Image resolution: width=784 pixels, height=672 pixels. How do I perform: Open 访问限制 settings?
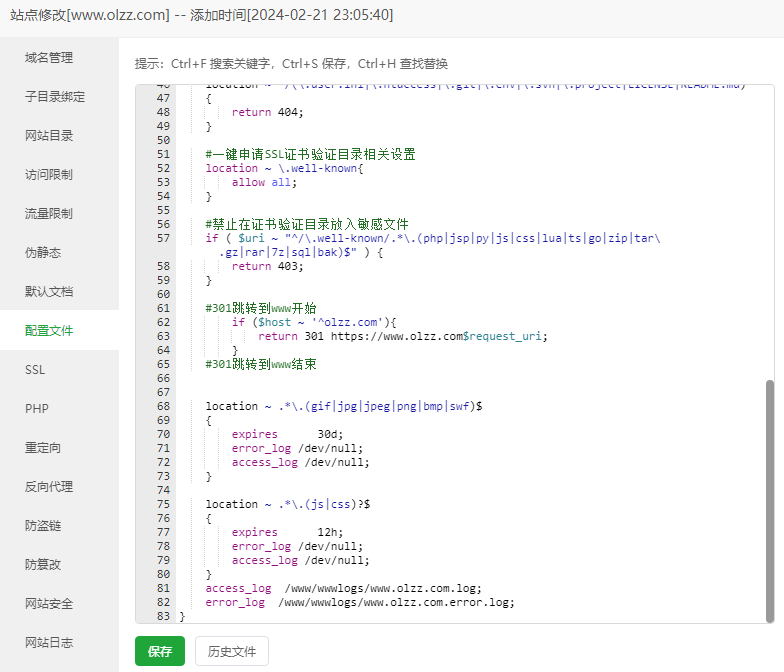(49, 174)
